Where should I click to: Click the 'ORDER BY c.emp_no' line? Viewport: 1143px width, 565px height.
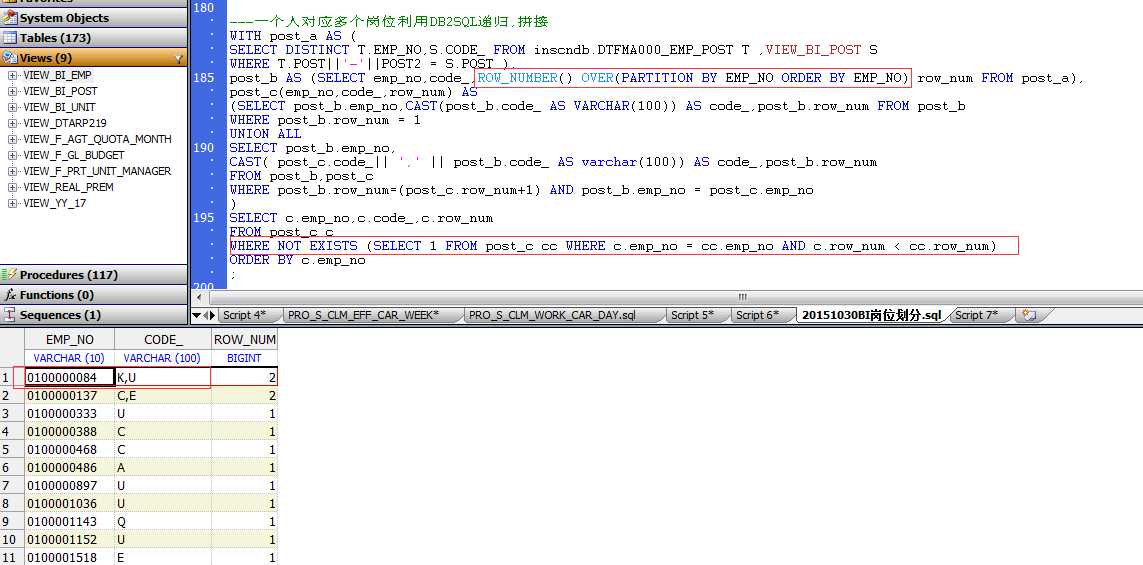(x=297, y=260)
